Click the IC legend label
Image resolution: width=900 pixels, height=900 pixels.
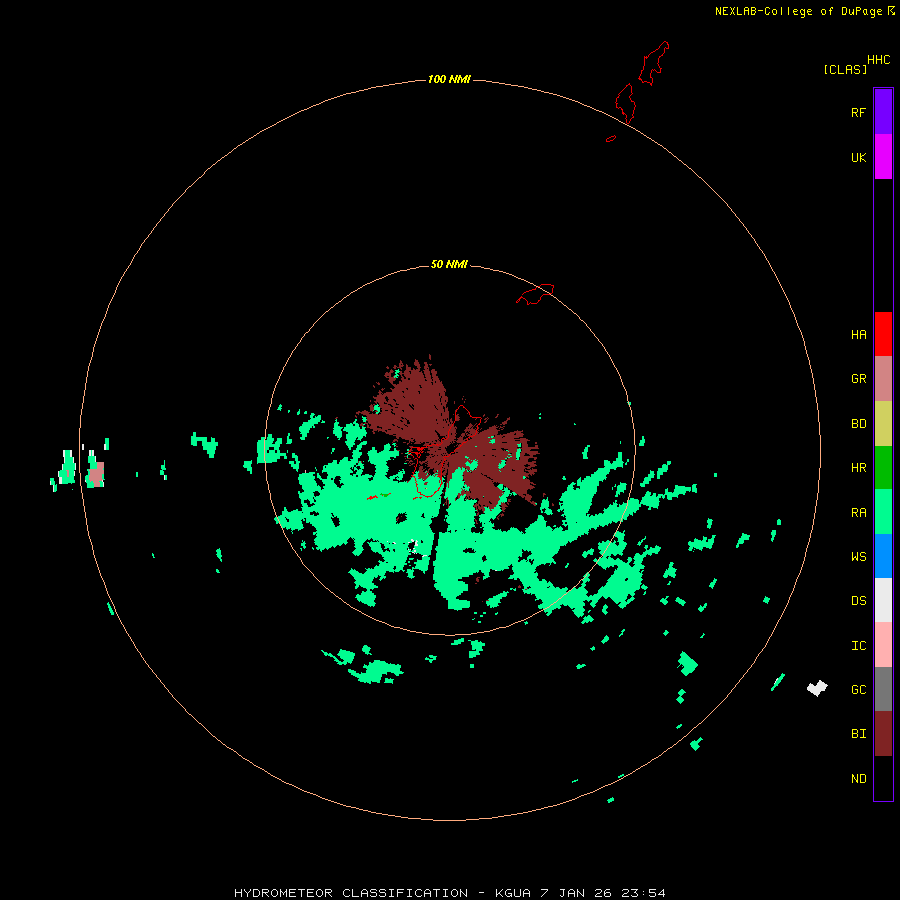click(x=858, y=646)
